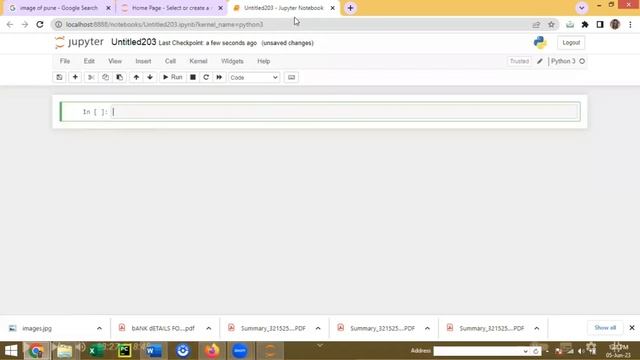
Task: Open the cell type Code dropdown
Action: pos(254,78)
